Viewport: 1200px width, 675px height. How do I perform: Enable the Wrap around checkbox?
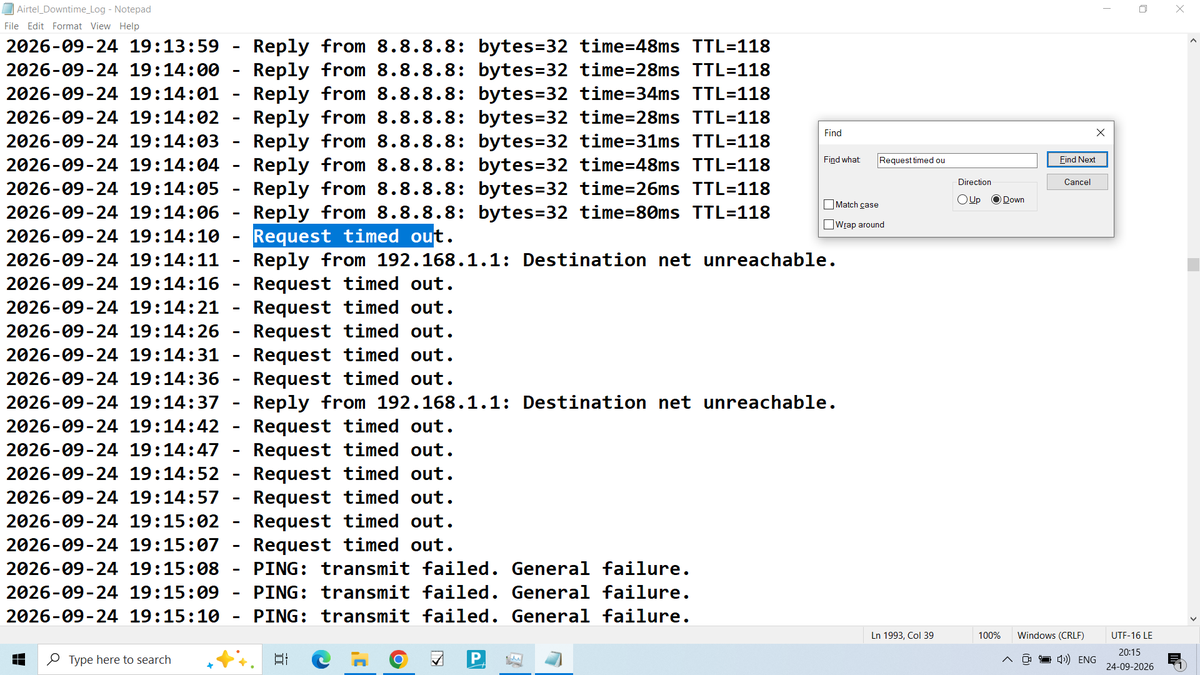click(x=828, y=224)
